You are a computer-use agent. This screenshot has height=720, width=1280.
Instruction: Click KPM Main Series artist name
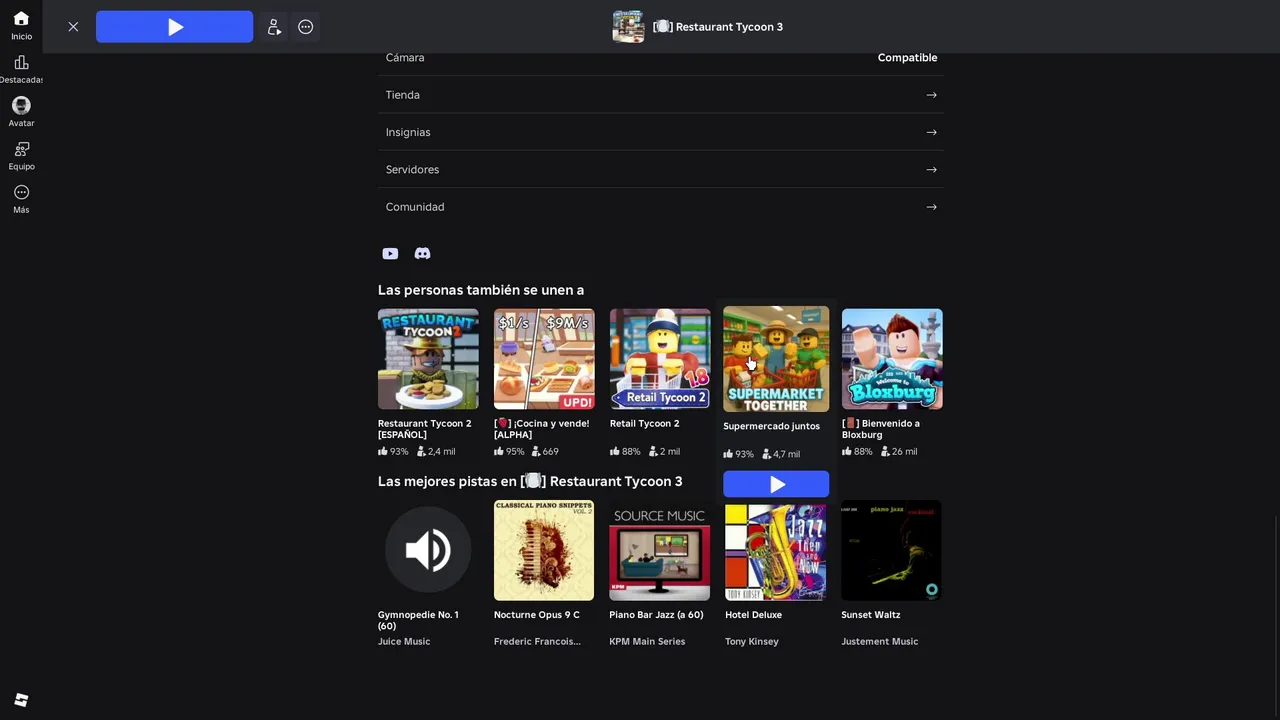[x=648, y=642]
